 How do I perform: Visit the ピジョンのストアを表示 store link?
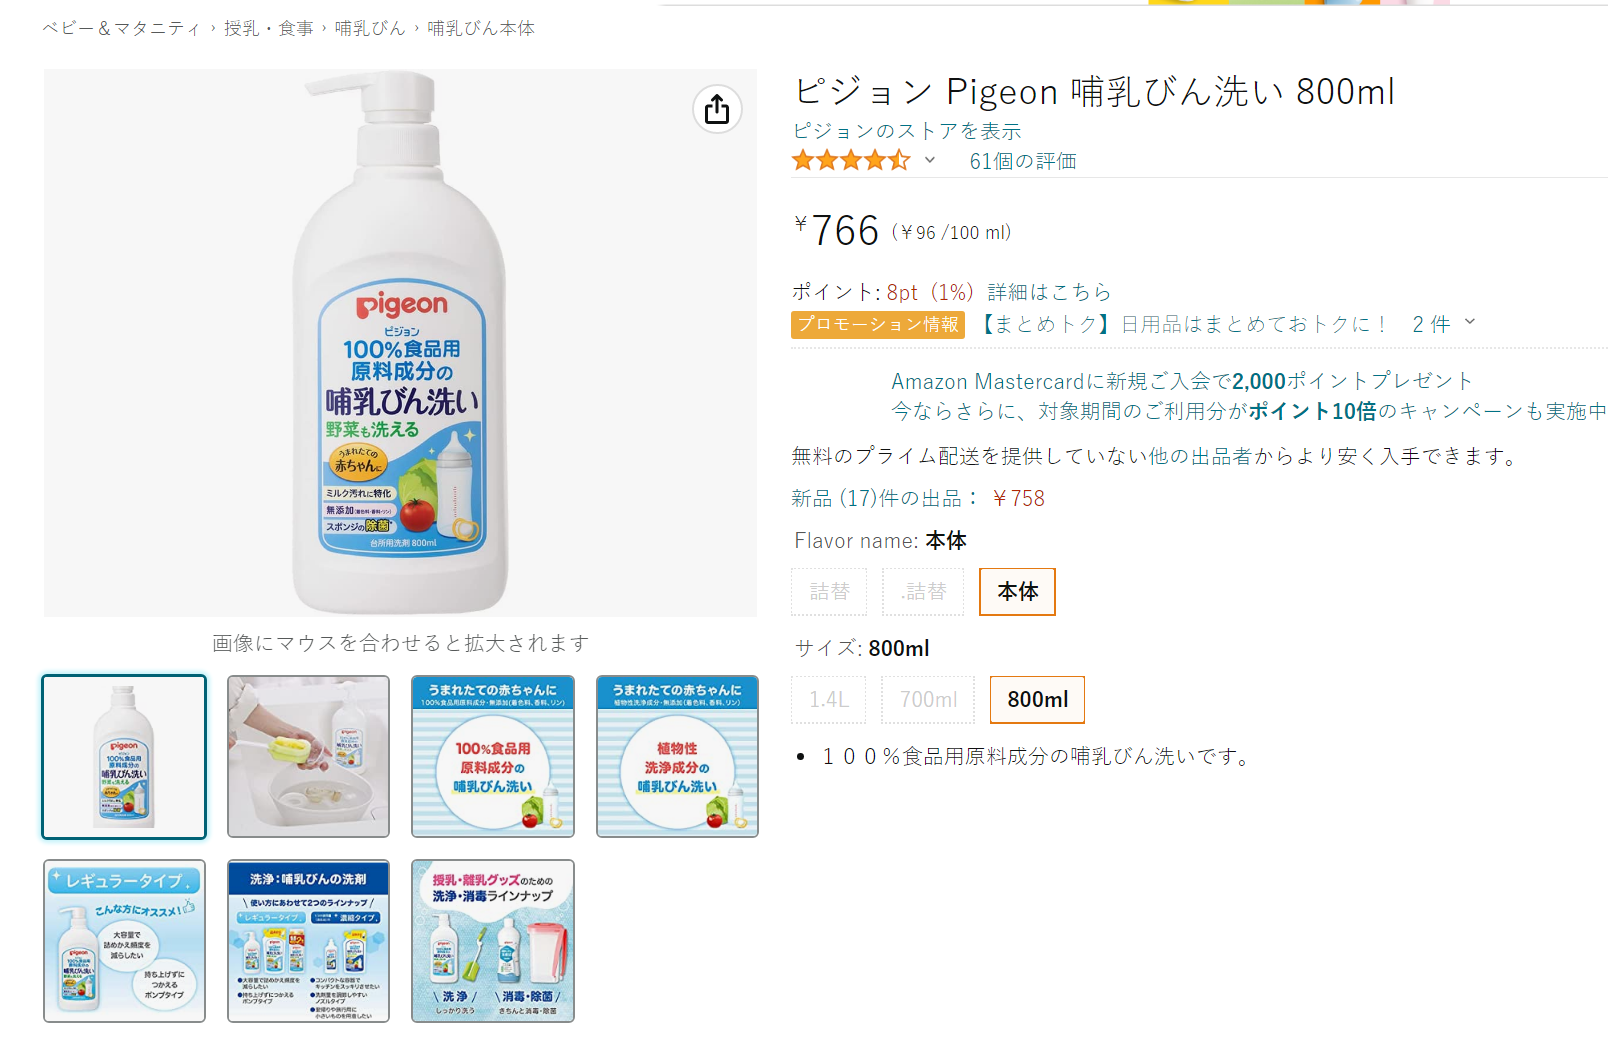coord(907,131)
